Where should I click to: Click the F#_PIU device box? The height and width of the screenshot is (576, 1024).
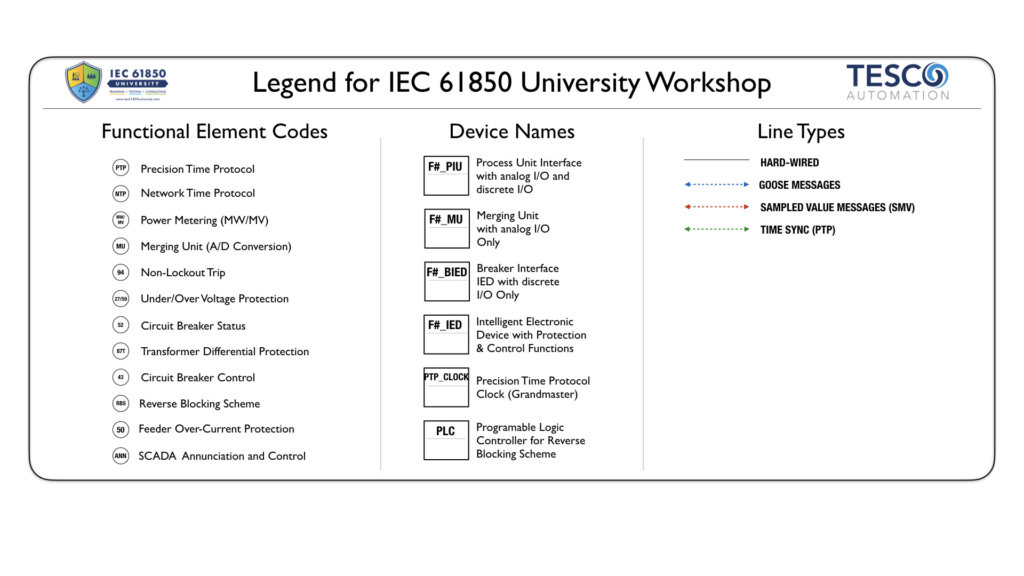pos(446,176)
